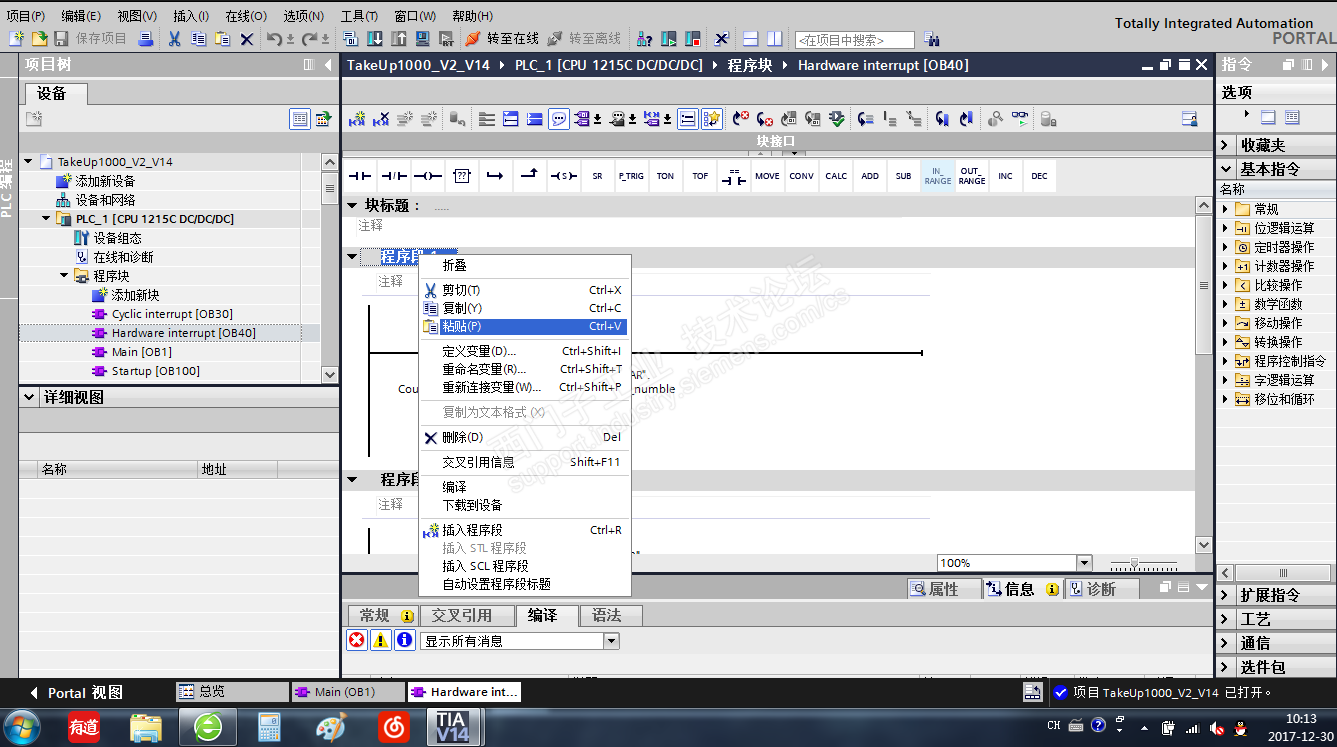Insert an output coil from favorites
The height and width of the screenshot is (747, 1337).
tap(428, 176)
